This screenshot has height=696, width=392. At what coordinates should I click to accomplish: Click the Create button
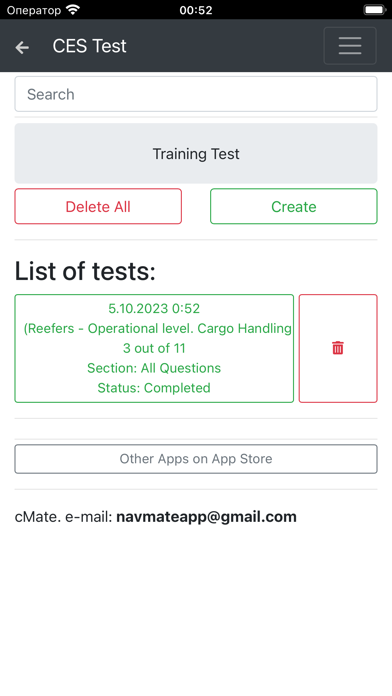tap(293, 206)
